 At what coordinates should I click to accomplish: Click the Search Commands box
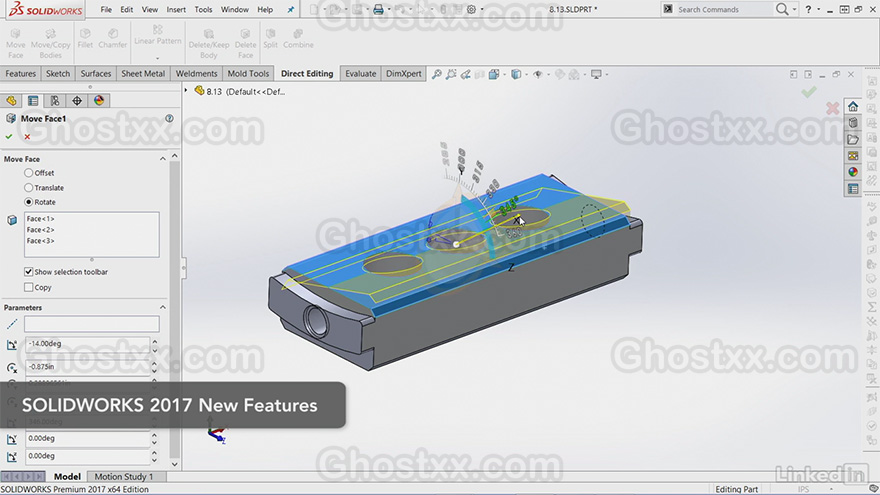click(724, 10)
